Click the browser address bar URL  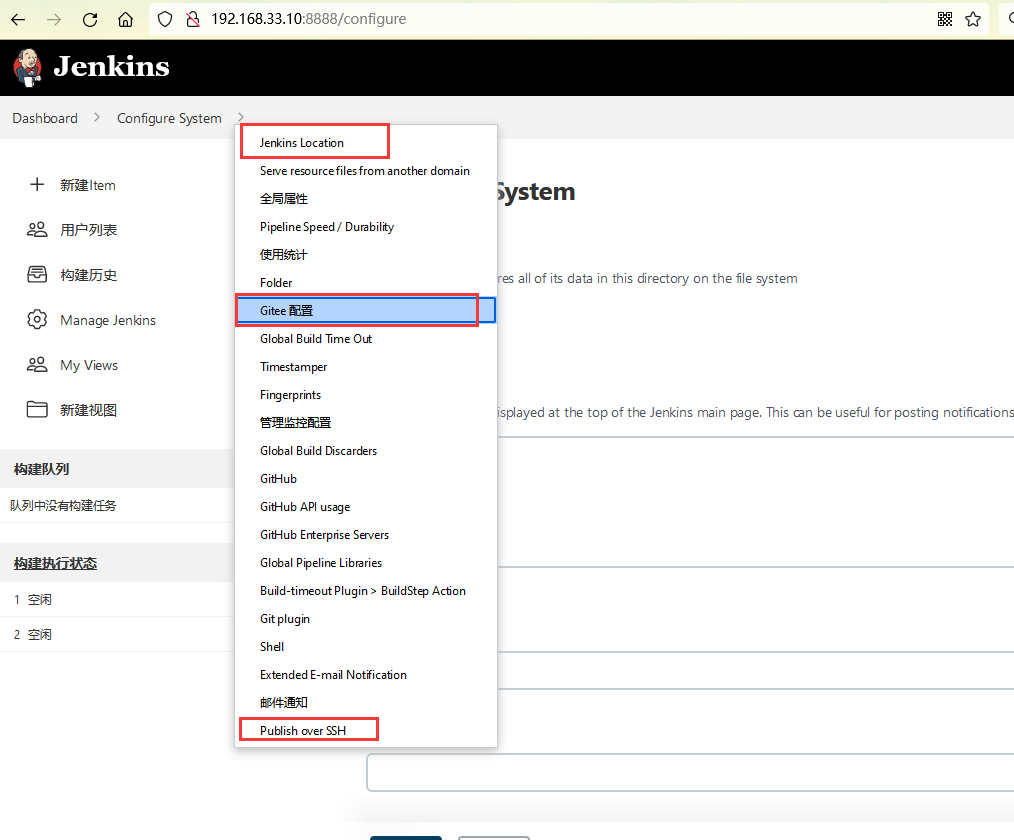(x=308, y=19)
